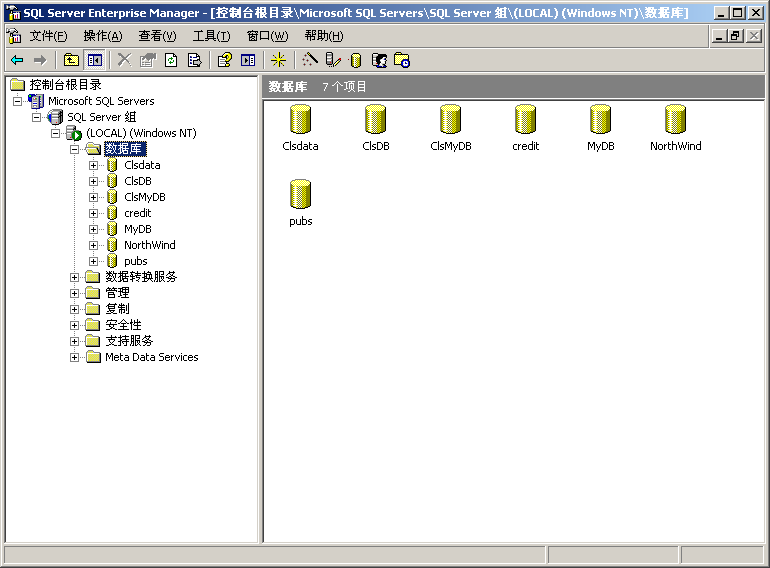Open the 操作(A) menu
The width and height of the screenshot is (770, 568).
click(103, 36)
